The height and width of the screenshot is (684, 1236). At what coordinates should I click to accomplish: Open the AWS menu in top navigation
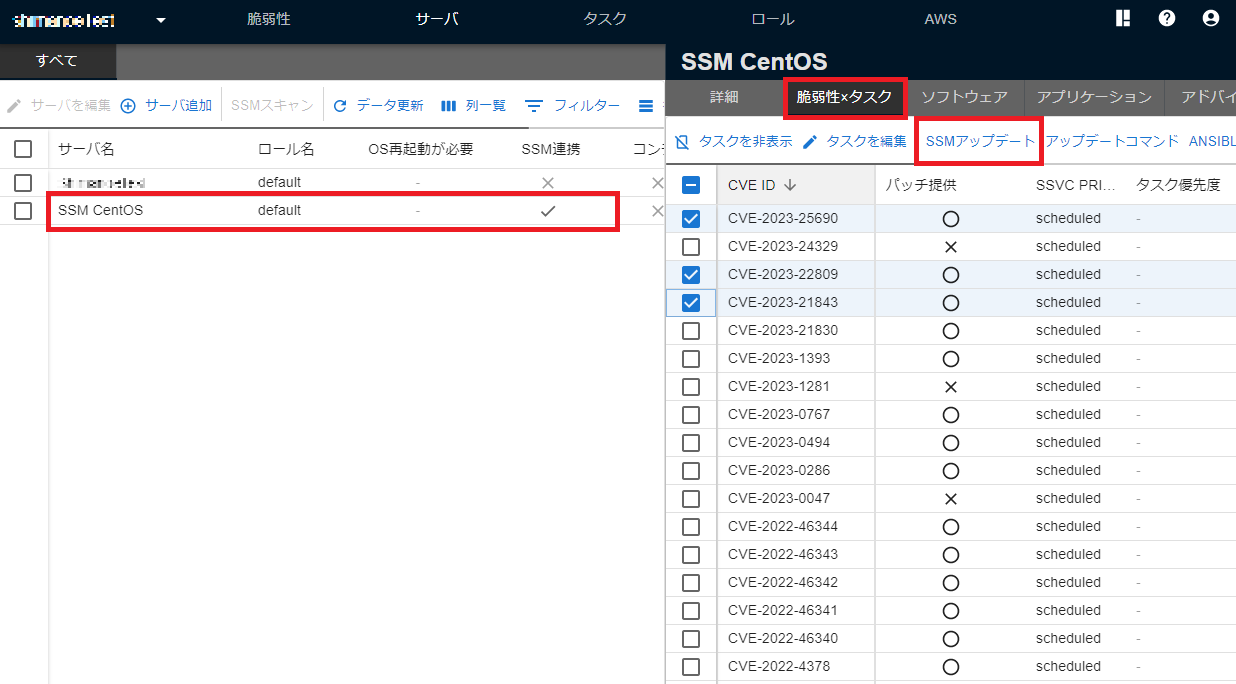pyautogui.click(x=940, y=19)
